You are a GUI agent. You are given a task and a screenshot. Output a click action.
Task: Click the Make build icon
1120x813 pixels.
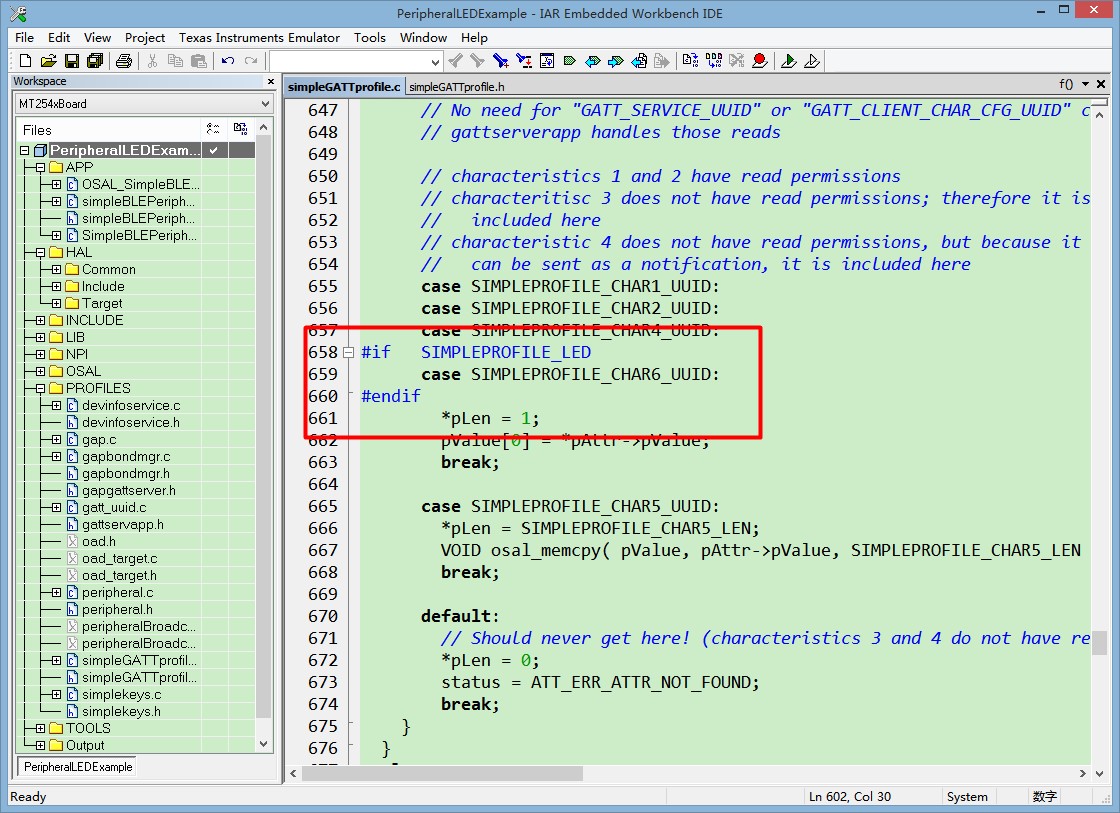click(x=713, y=61)
